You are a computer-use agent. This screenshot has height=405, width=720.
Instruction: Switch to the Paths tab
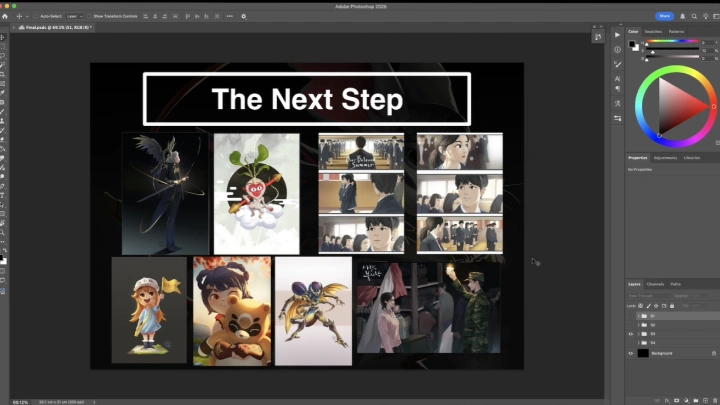click(x=675, y=284)
